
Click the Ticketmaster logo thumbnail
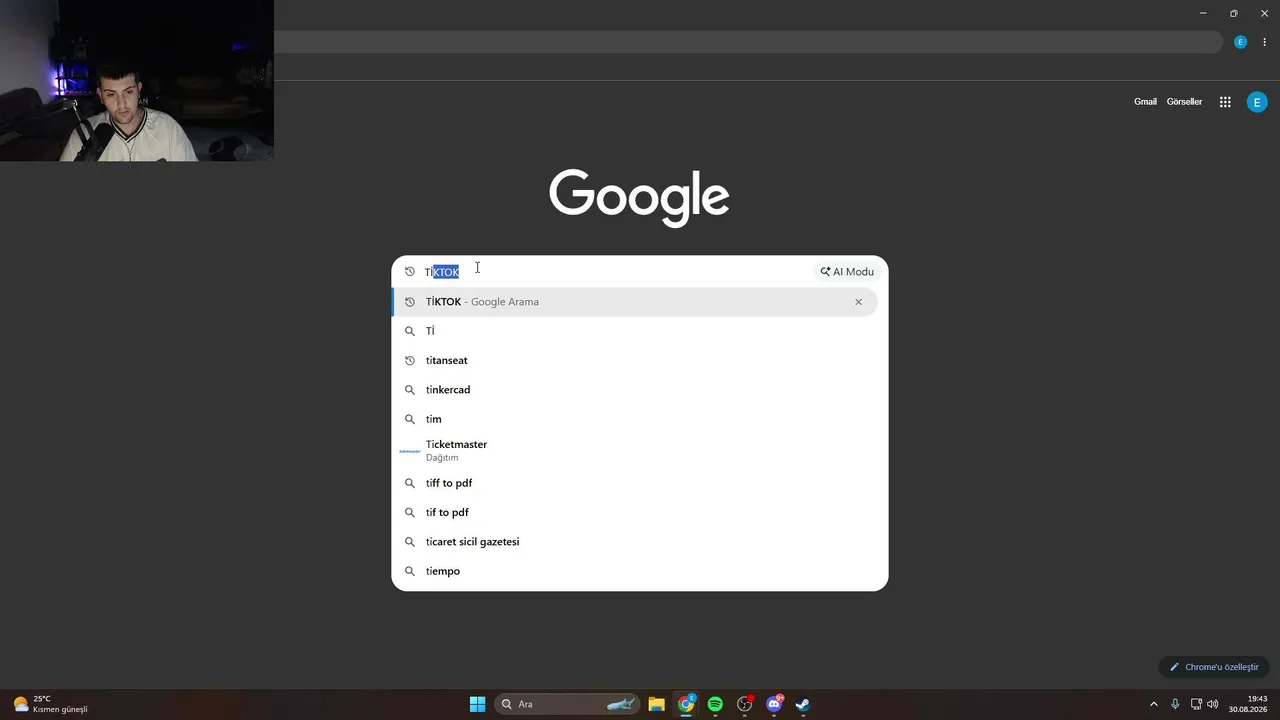pos(410,451)
